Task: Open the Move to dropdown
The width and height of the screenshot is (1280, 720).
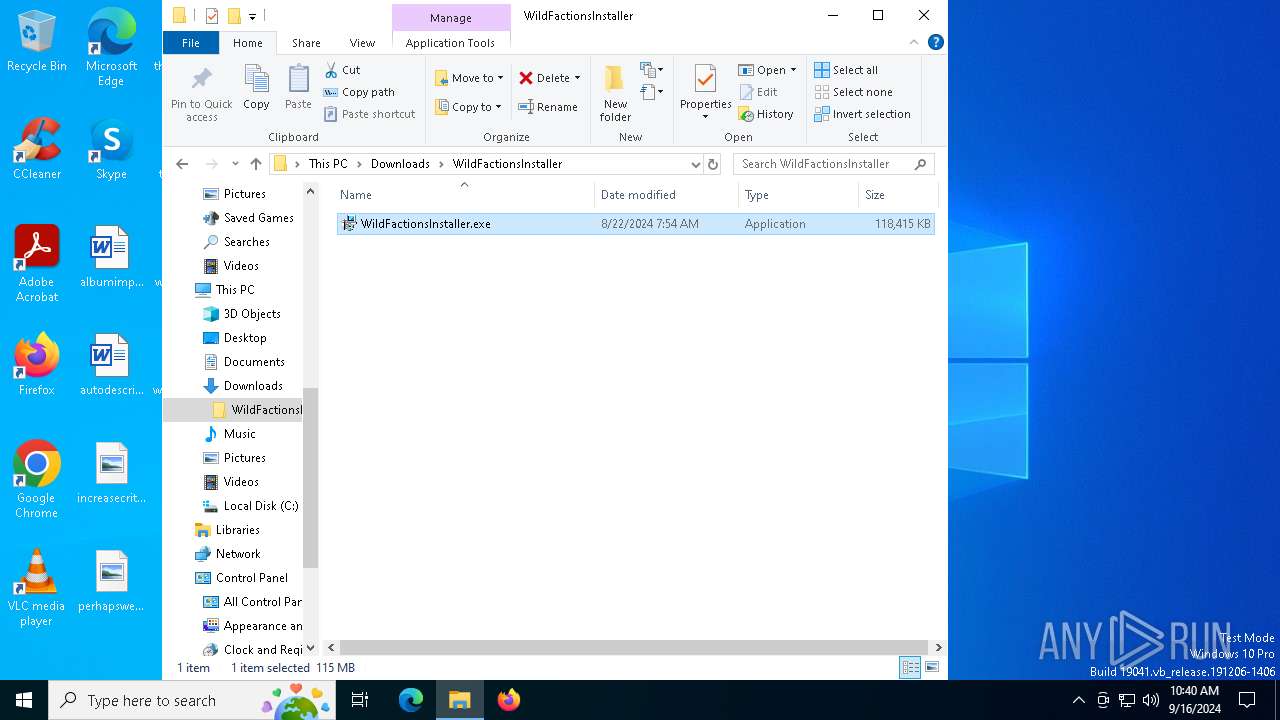Action: click(x=469, y=78)
